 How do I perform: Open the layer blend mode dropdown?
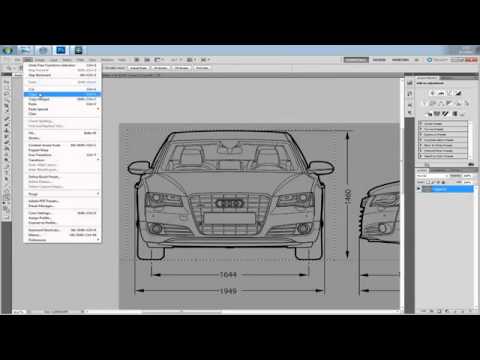(432, 176)
